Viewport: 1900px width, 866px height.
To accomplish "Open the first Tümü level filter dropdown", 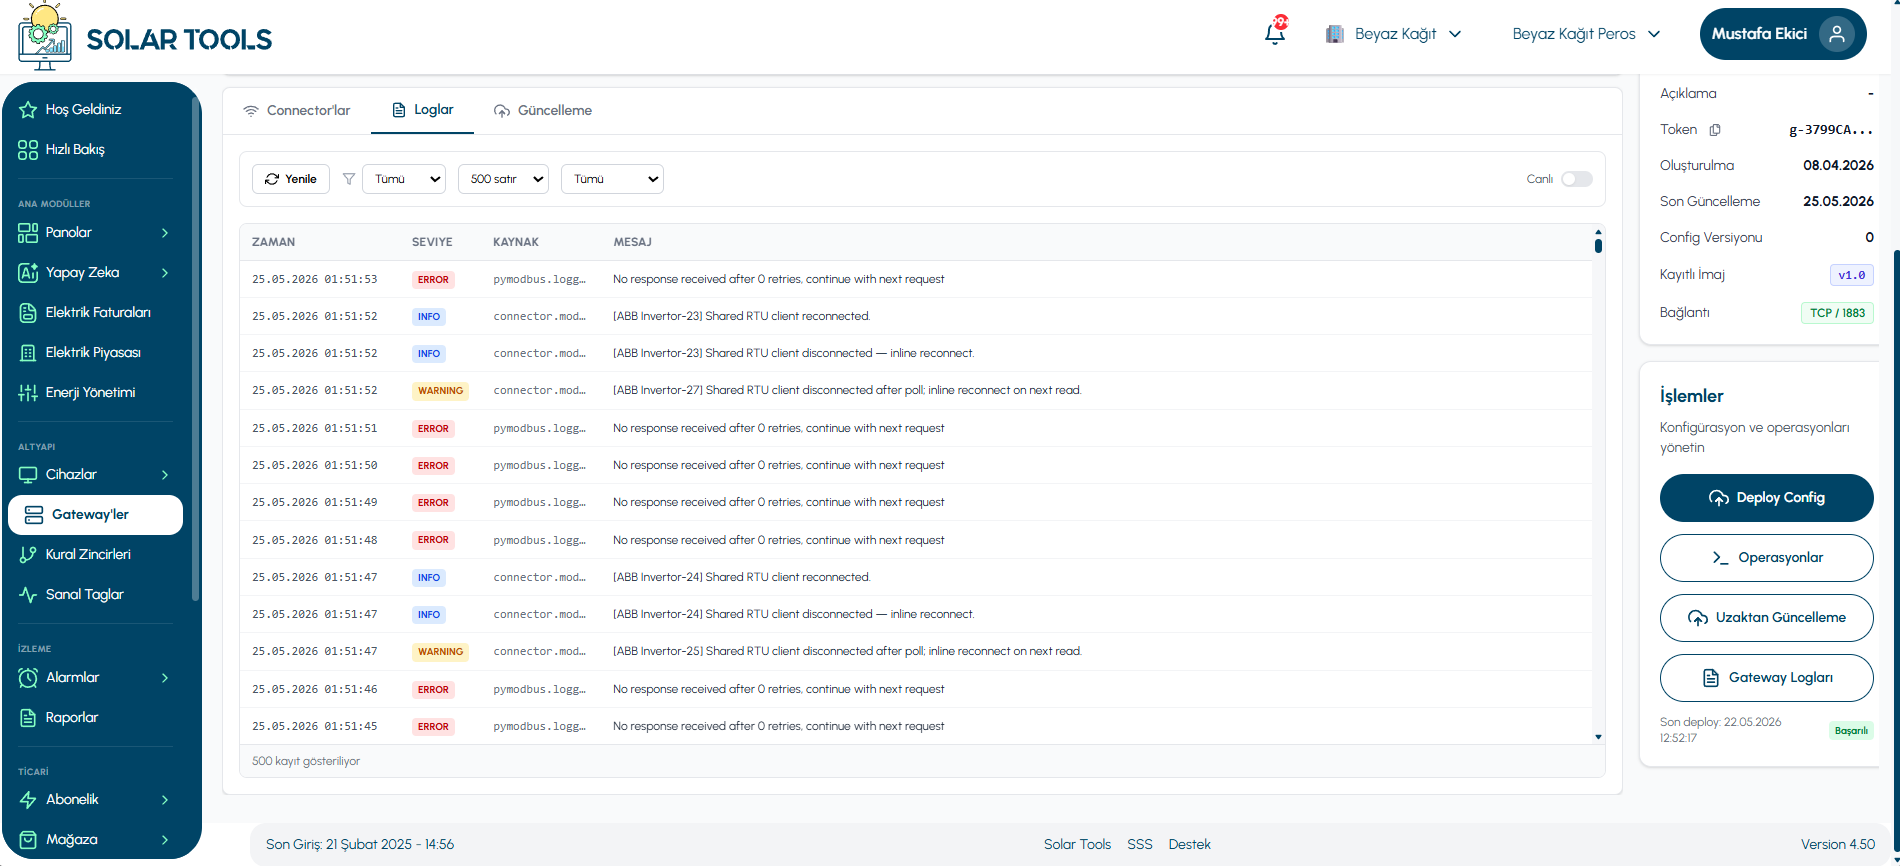I will (404, 179).
